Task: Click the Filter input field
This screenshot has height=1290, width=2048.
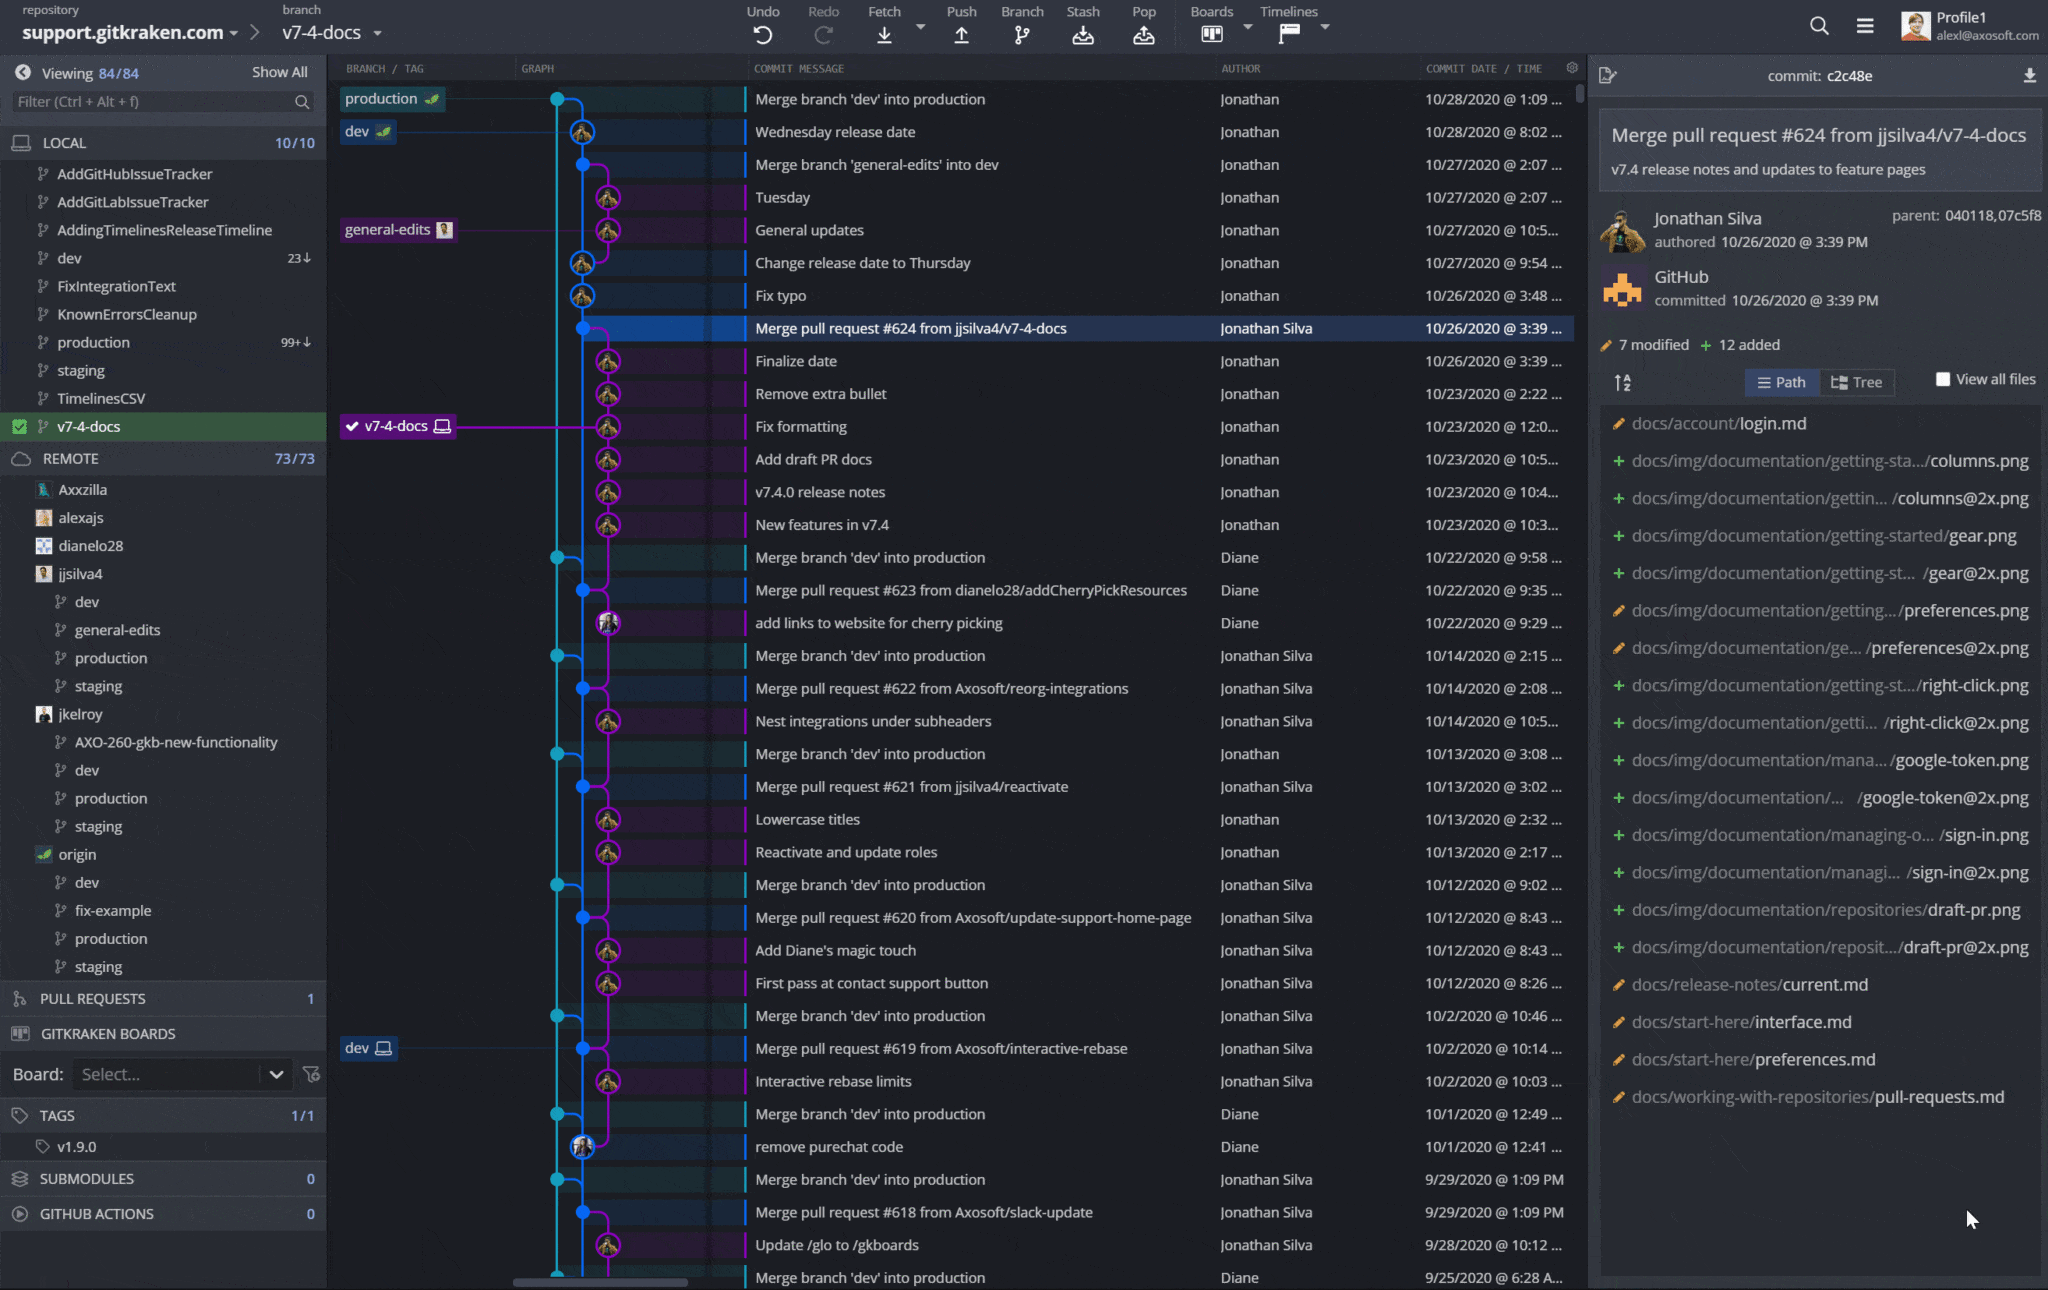Action: [x=163, y=102]
